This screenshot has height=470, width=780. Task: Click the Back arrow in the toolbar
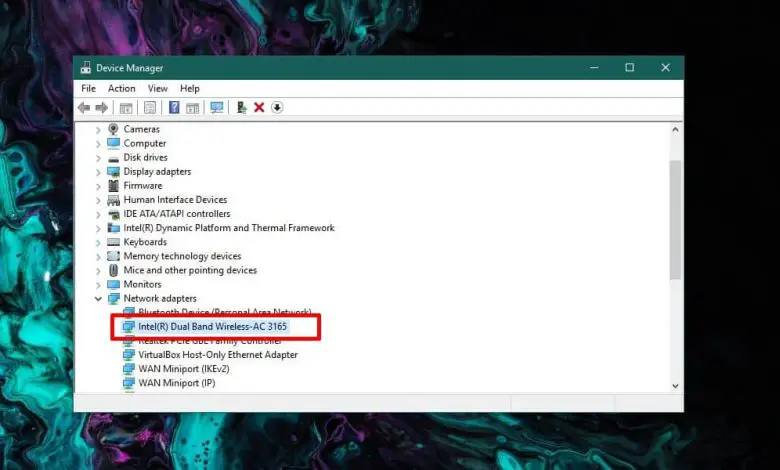click(x=84, y=107)
